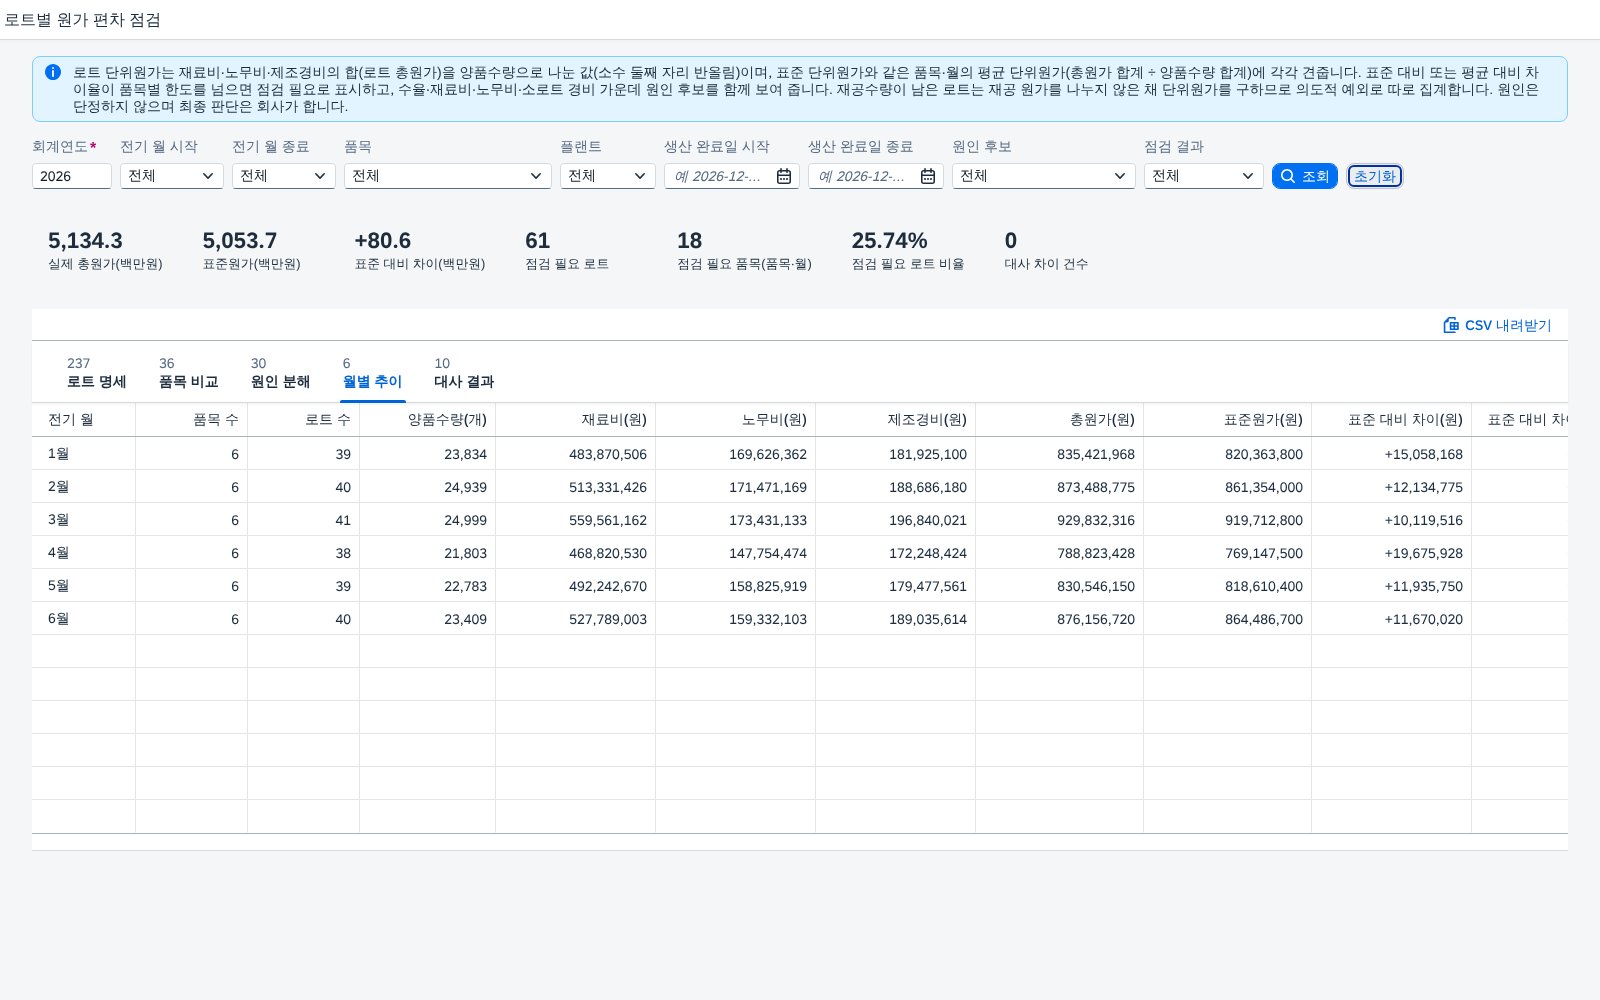Open calendar for 생산 완료일 종료

pyautogui.click(x=928, y=176)
